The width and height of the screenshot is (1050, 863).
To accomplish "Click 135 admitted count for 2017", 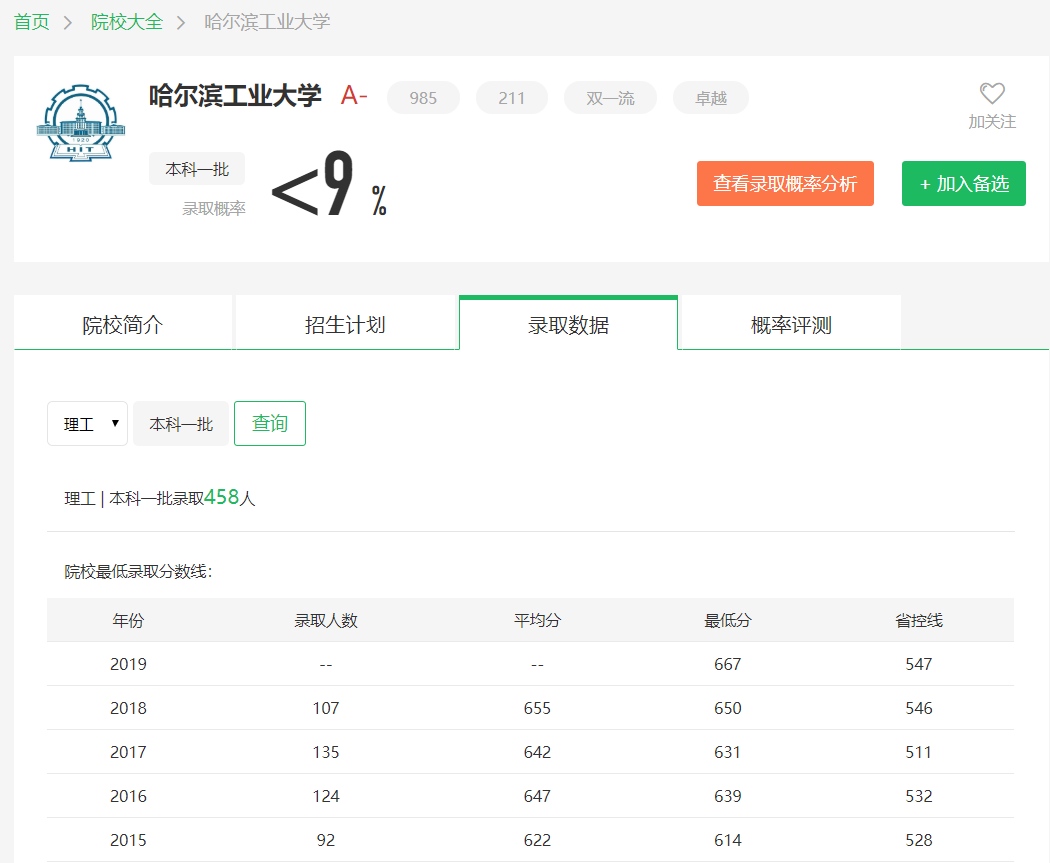I will [325, 752].
